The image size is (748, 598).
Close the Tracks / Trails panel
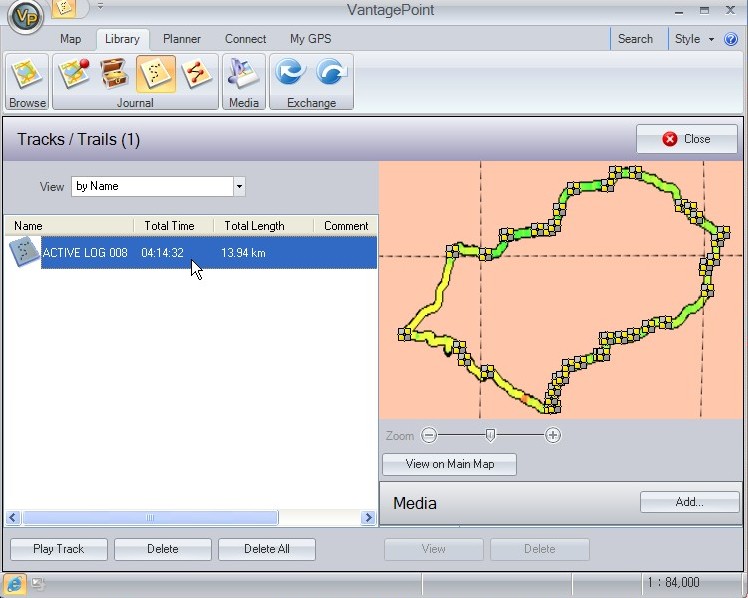(x=686, y=139)
